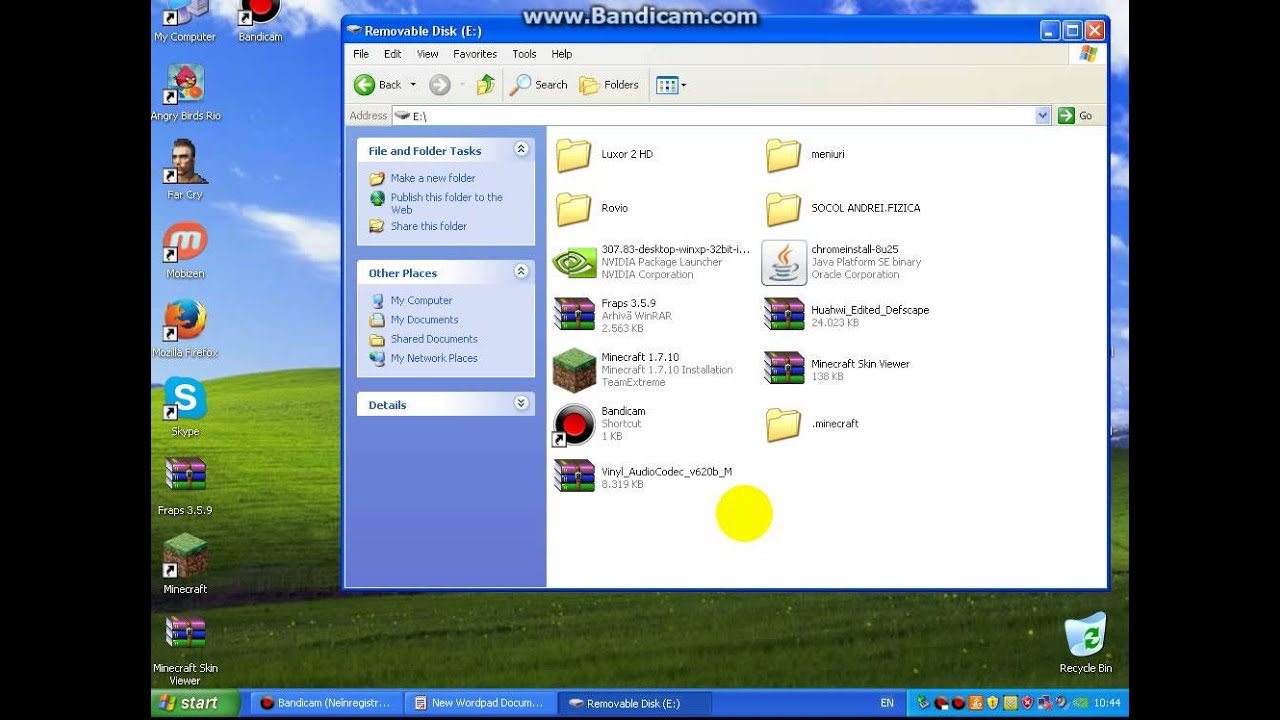Open Back button history dropdown arrow
This screenshot has width=1280, height=720.
coord(412,85)
